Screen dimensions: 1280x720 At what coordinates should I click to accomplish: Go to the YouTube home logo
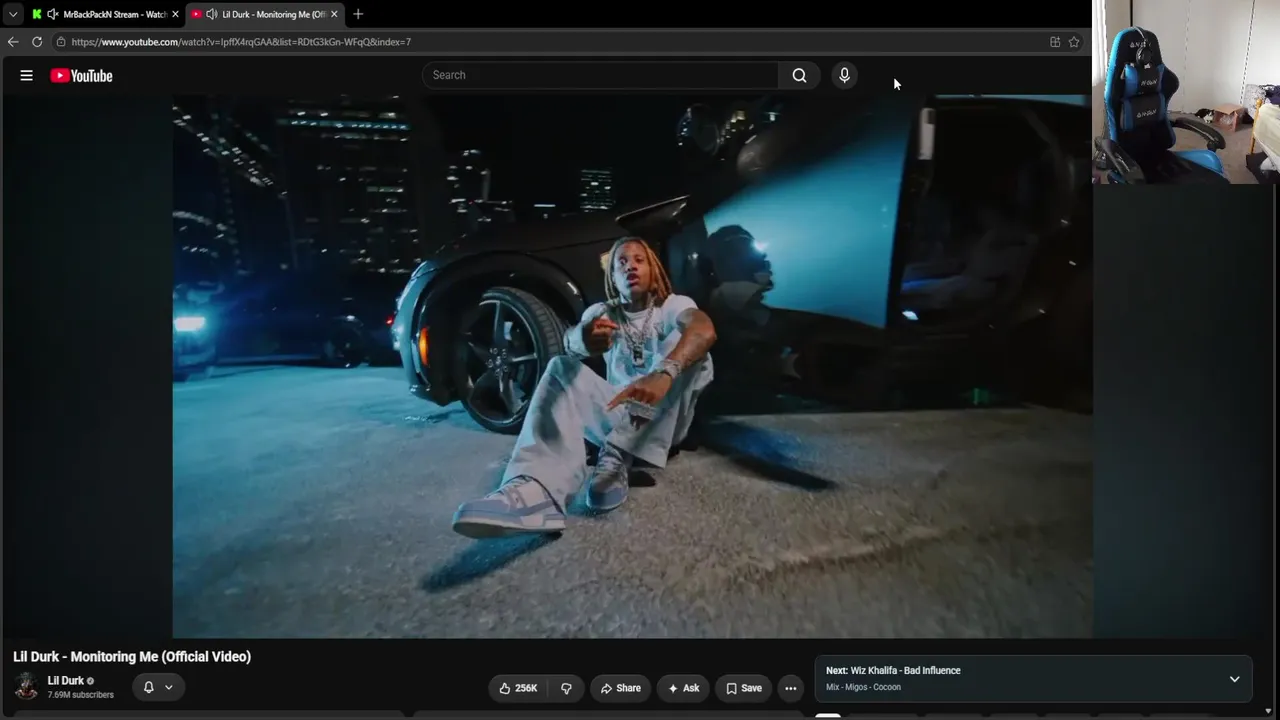point(81,75)
